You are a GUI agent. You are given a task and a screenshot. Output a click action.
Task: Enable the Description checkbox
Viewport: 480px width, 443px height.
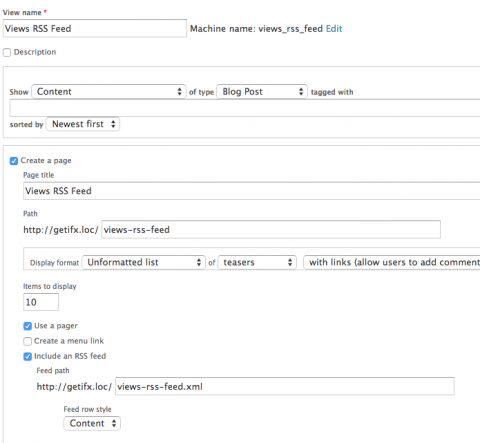(7, 52)
